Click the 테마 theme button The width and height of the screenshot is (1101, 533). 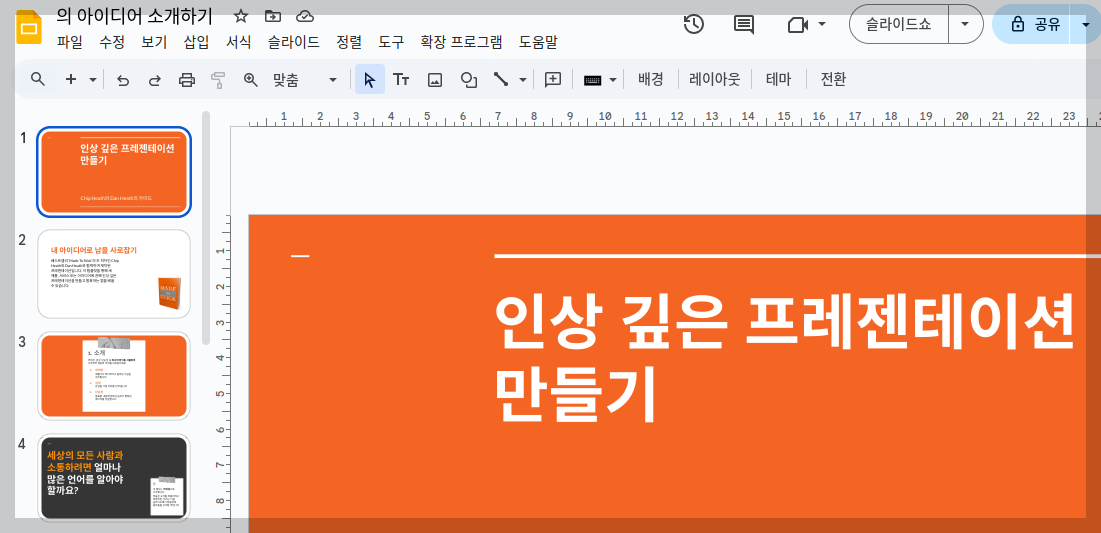(778, 79)
